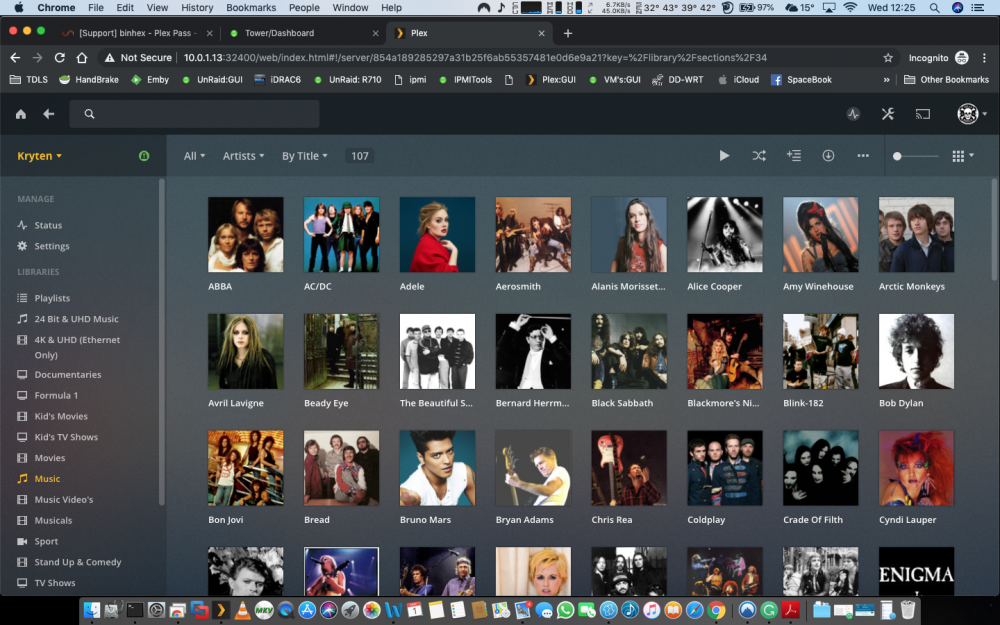Click the green secure lock icon by Kryten
This screenshot has height=625, width=1000.
144,156
